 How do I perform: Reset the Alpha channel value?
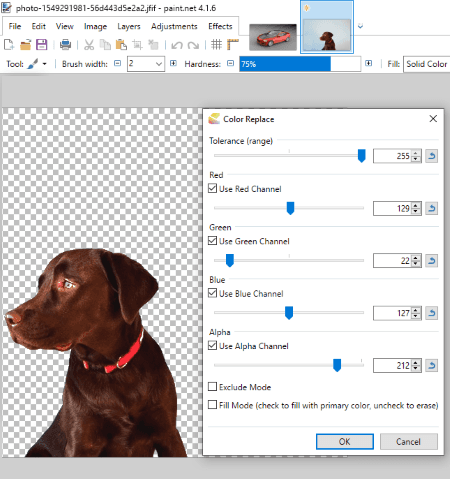[431, 366]
